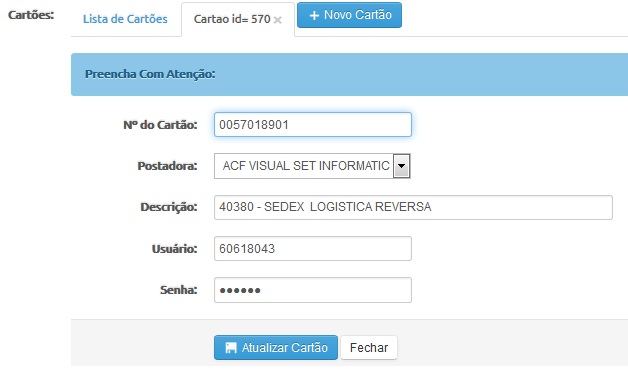
Task: Click the Descrição label
Action: 169,207
